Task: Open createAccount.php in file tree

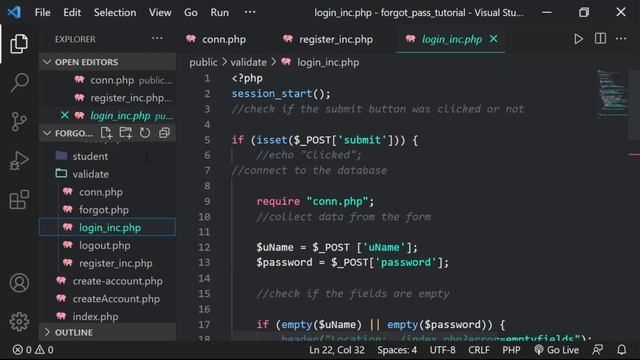Action: (107, 299)
